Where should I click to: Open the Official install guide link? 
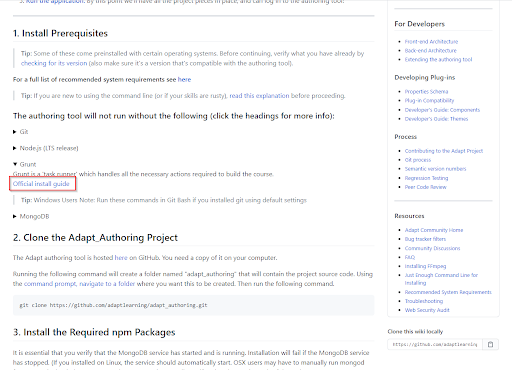point(41,184)
